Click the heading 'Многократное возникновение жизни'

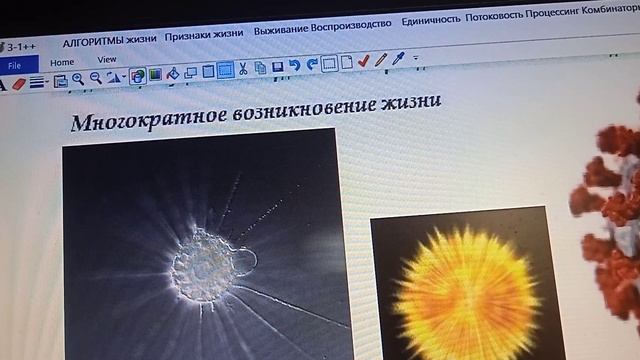(256, 112)
